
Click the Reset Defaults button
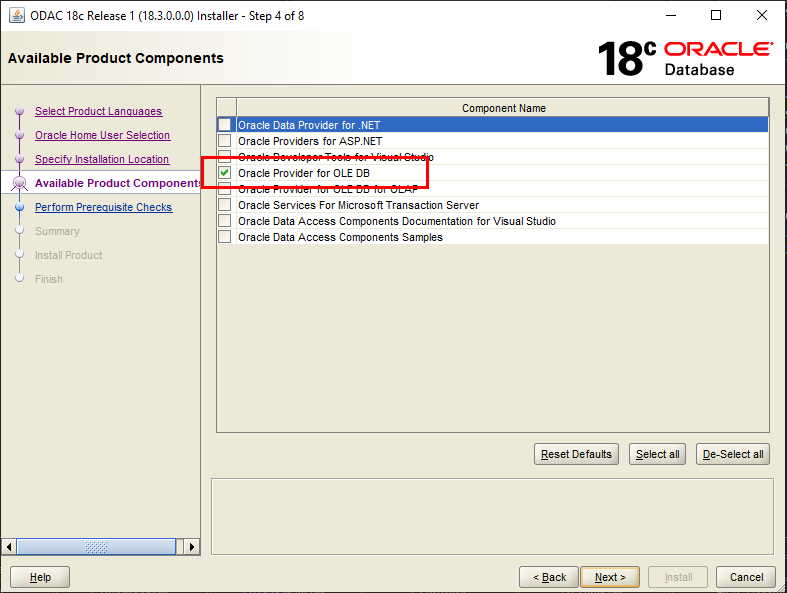pos(576,454)
